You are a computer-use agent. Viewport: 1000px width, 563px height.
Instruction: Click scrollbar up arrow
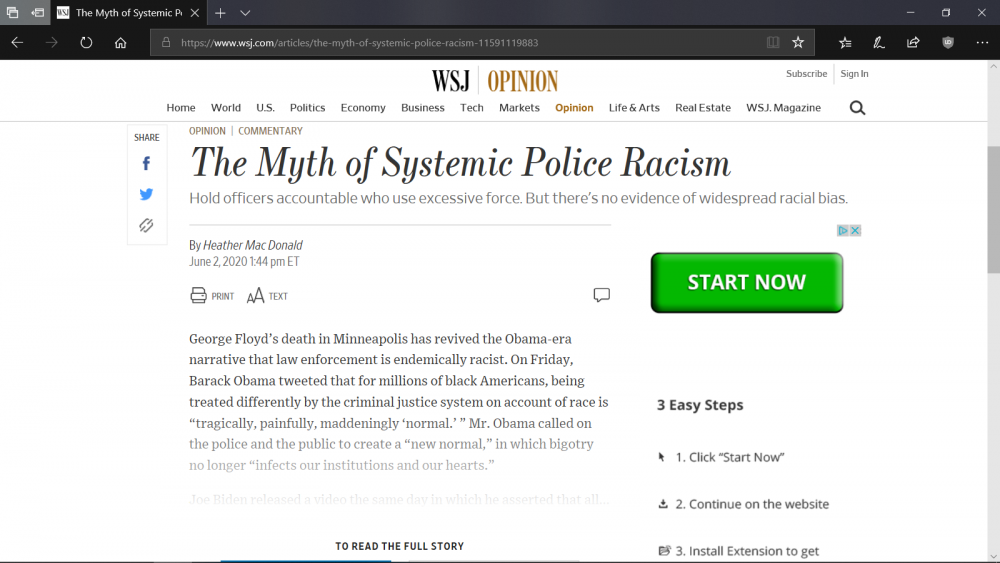994,66
